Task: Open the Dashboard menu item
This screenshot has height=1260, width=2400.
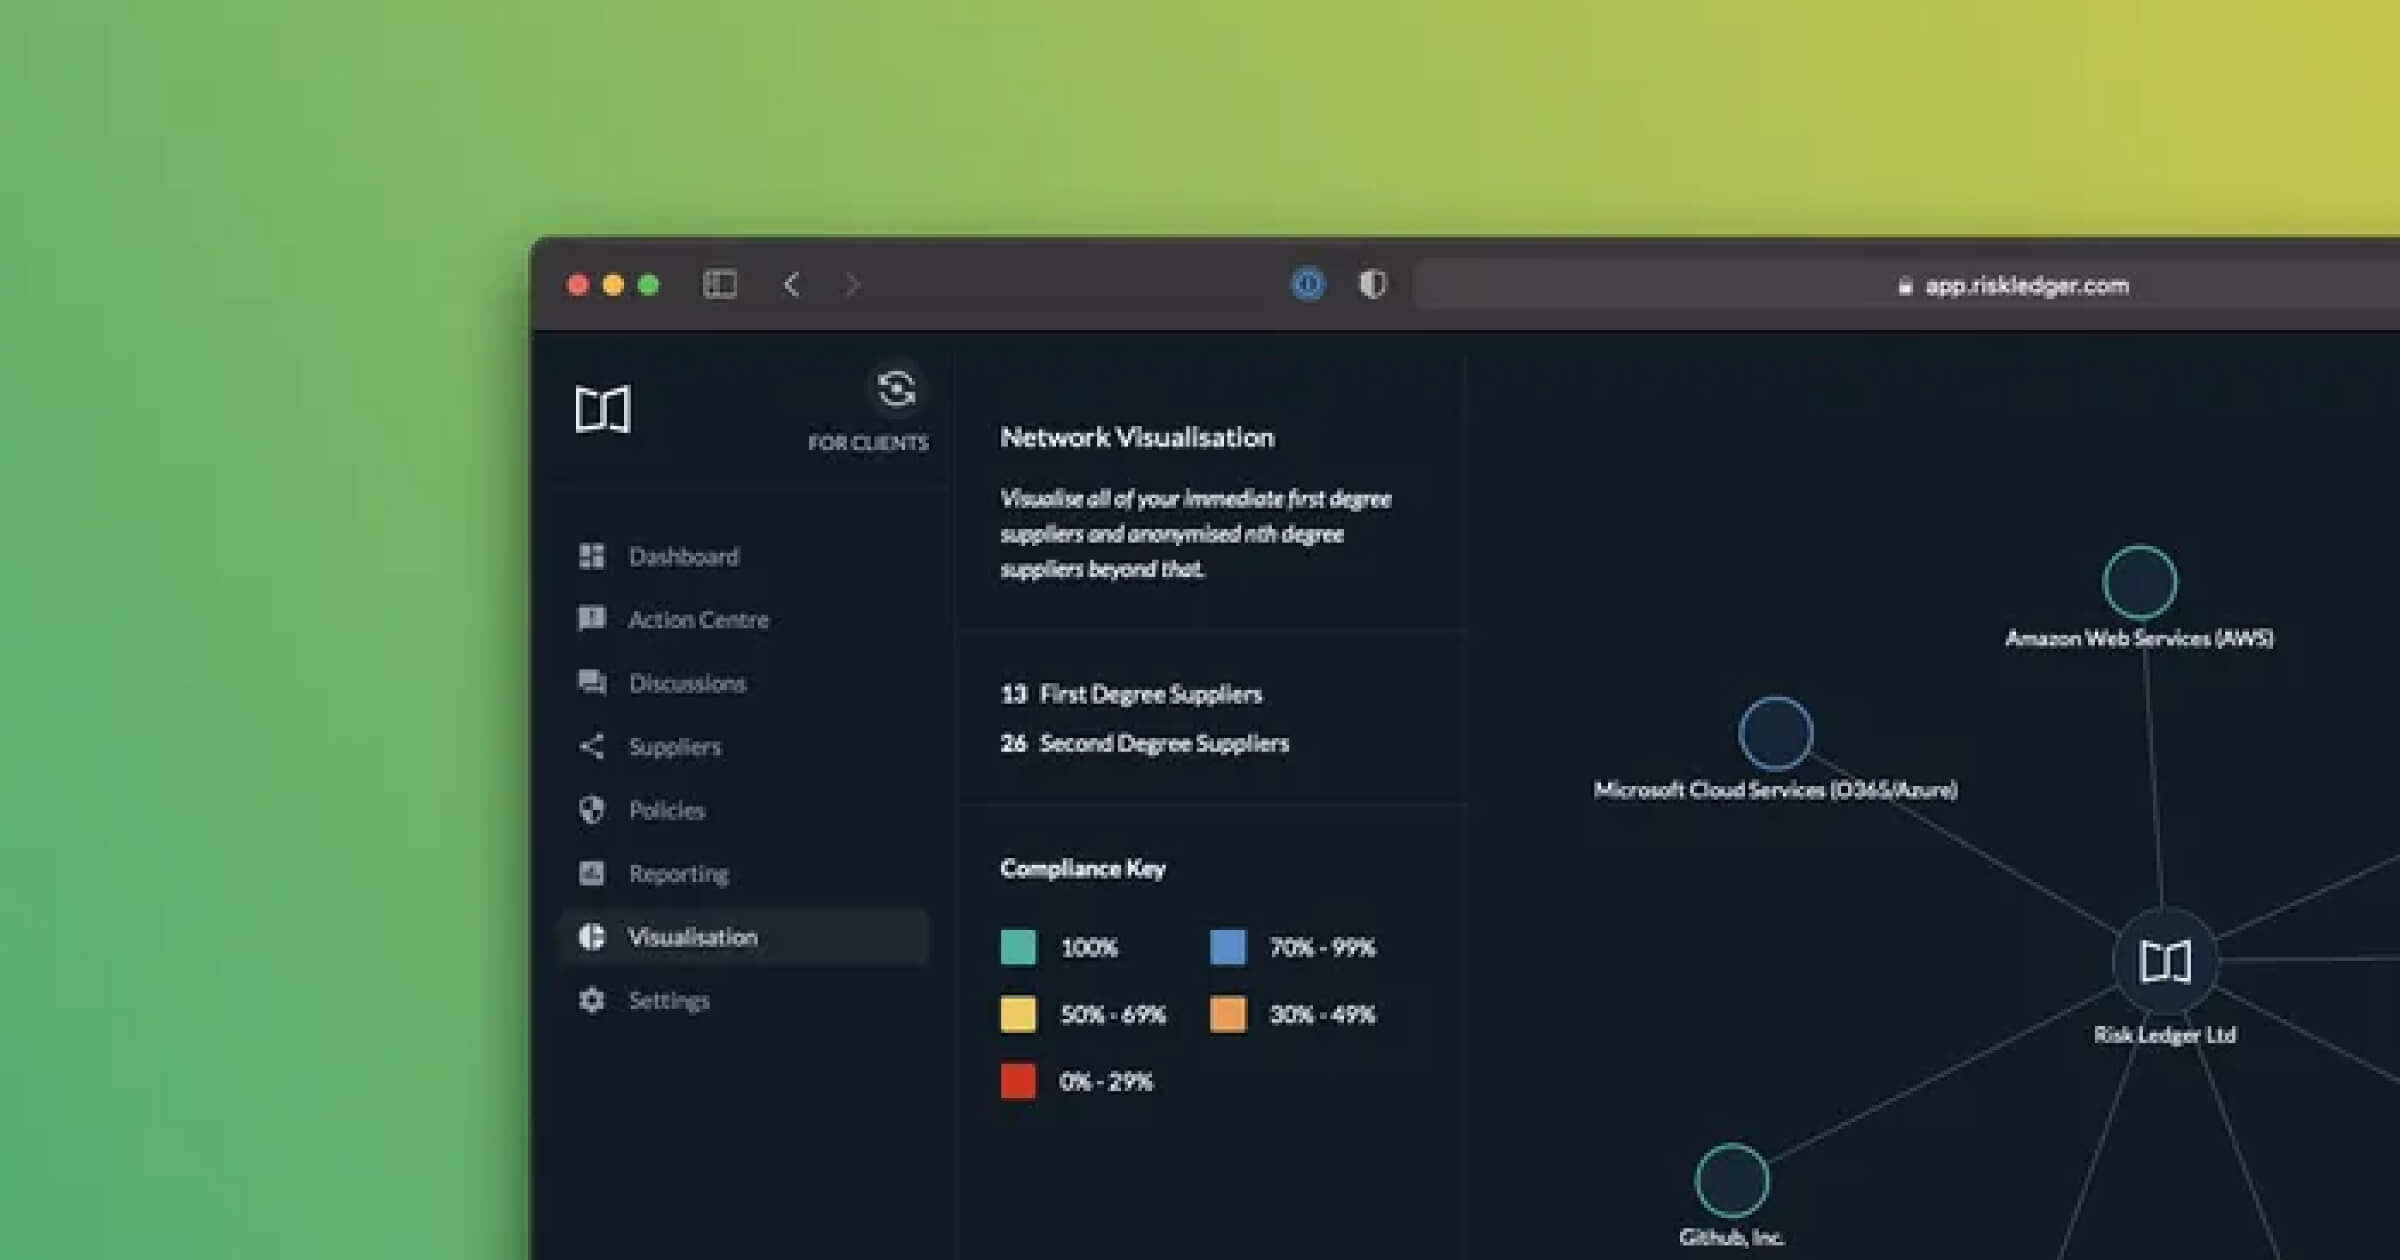Action: pyautogui.click(x=744, y=556)
